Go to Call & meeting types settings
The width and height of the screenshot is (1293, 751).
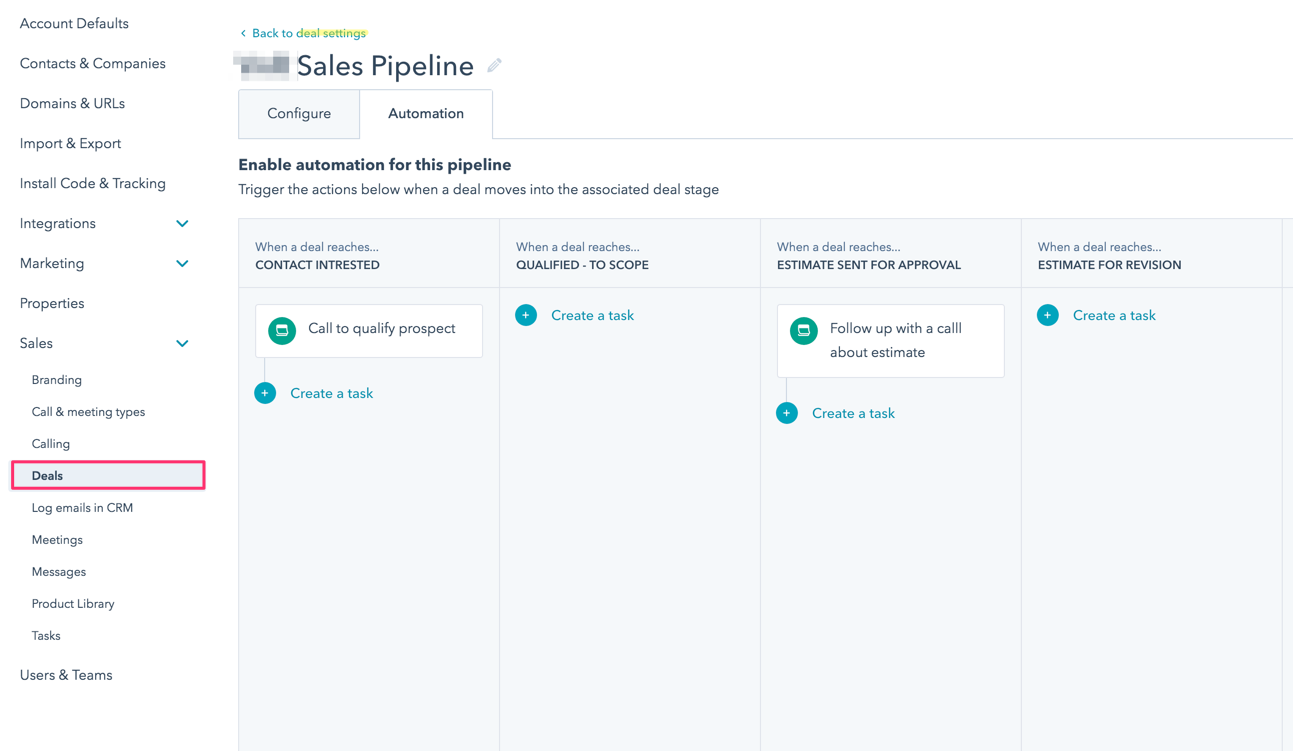click(88, 412)
